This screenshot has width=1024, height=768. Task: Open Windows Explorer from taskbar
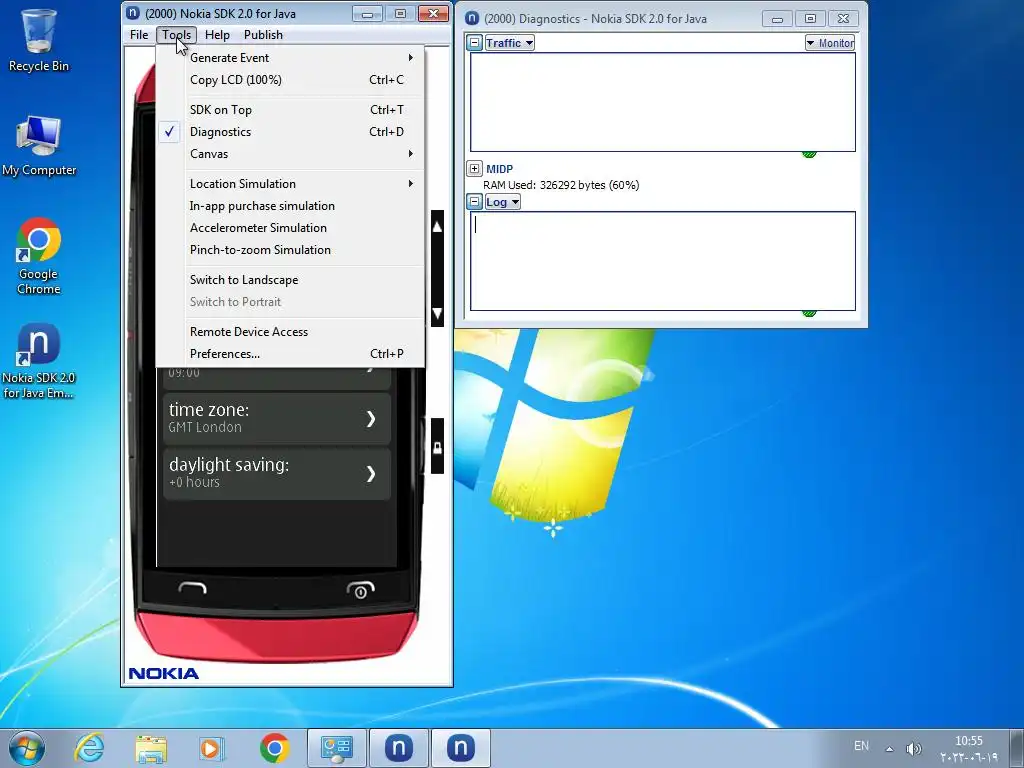[x=151, y=748]
